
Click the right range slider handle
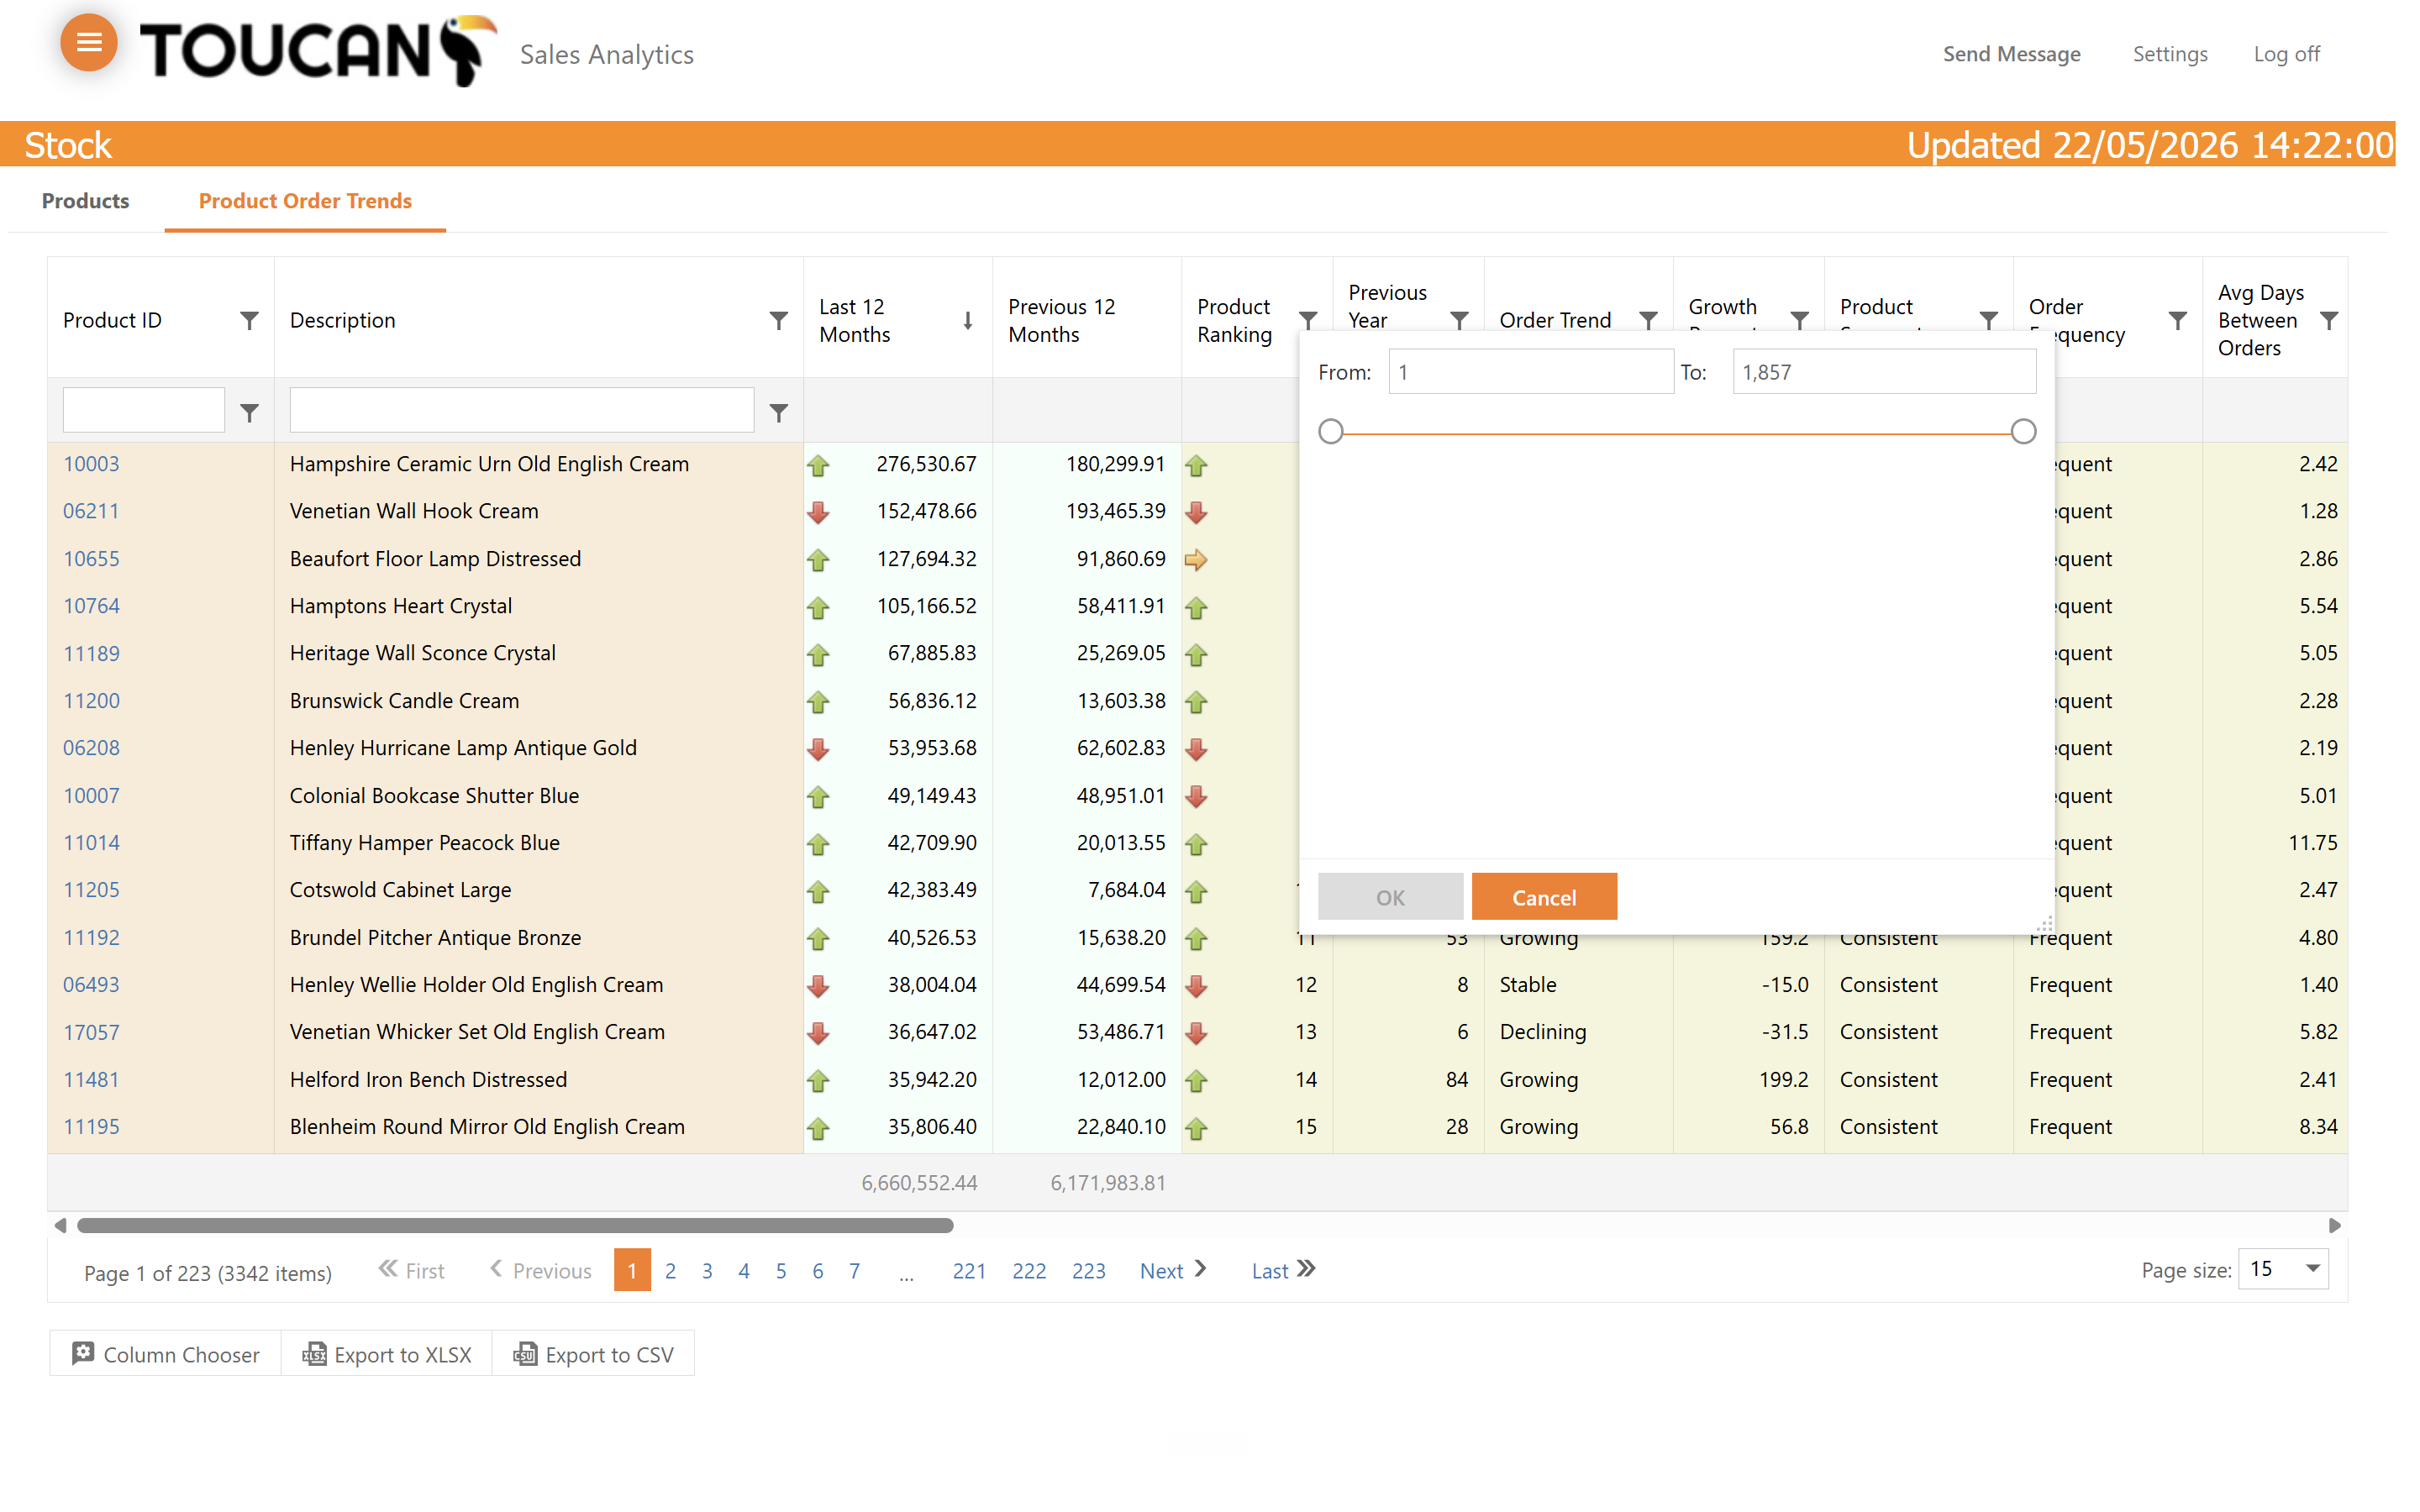(x=2023, y=432)
